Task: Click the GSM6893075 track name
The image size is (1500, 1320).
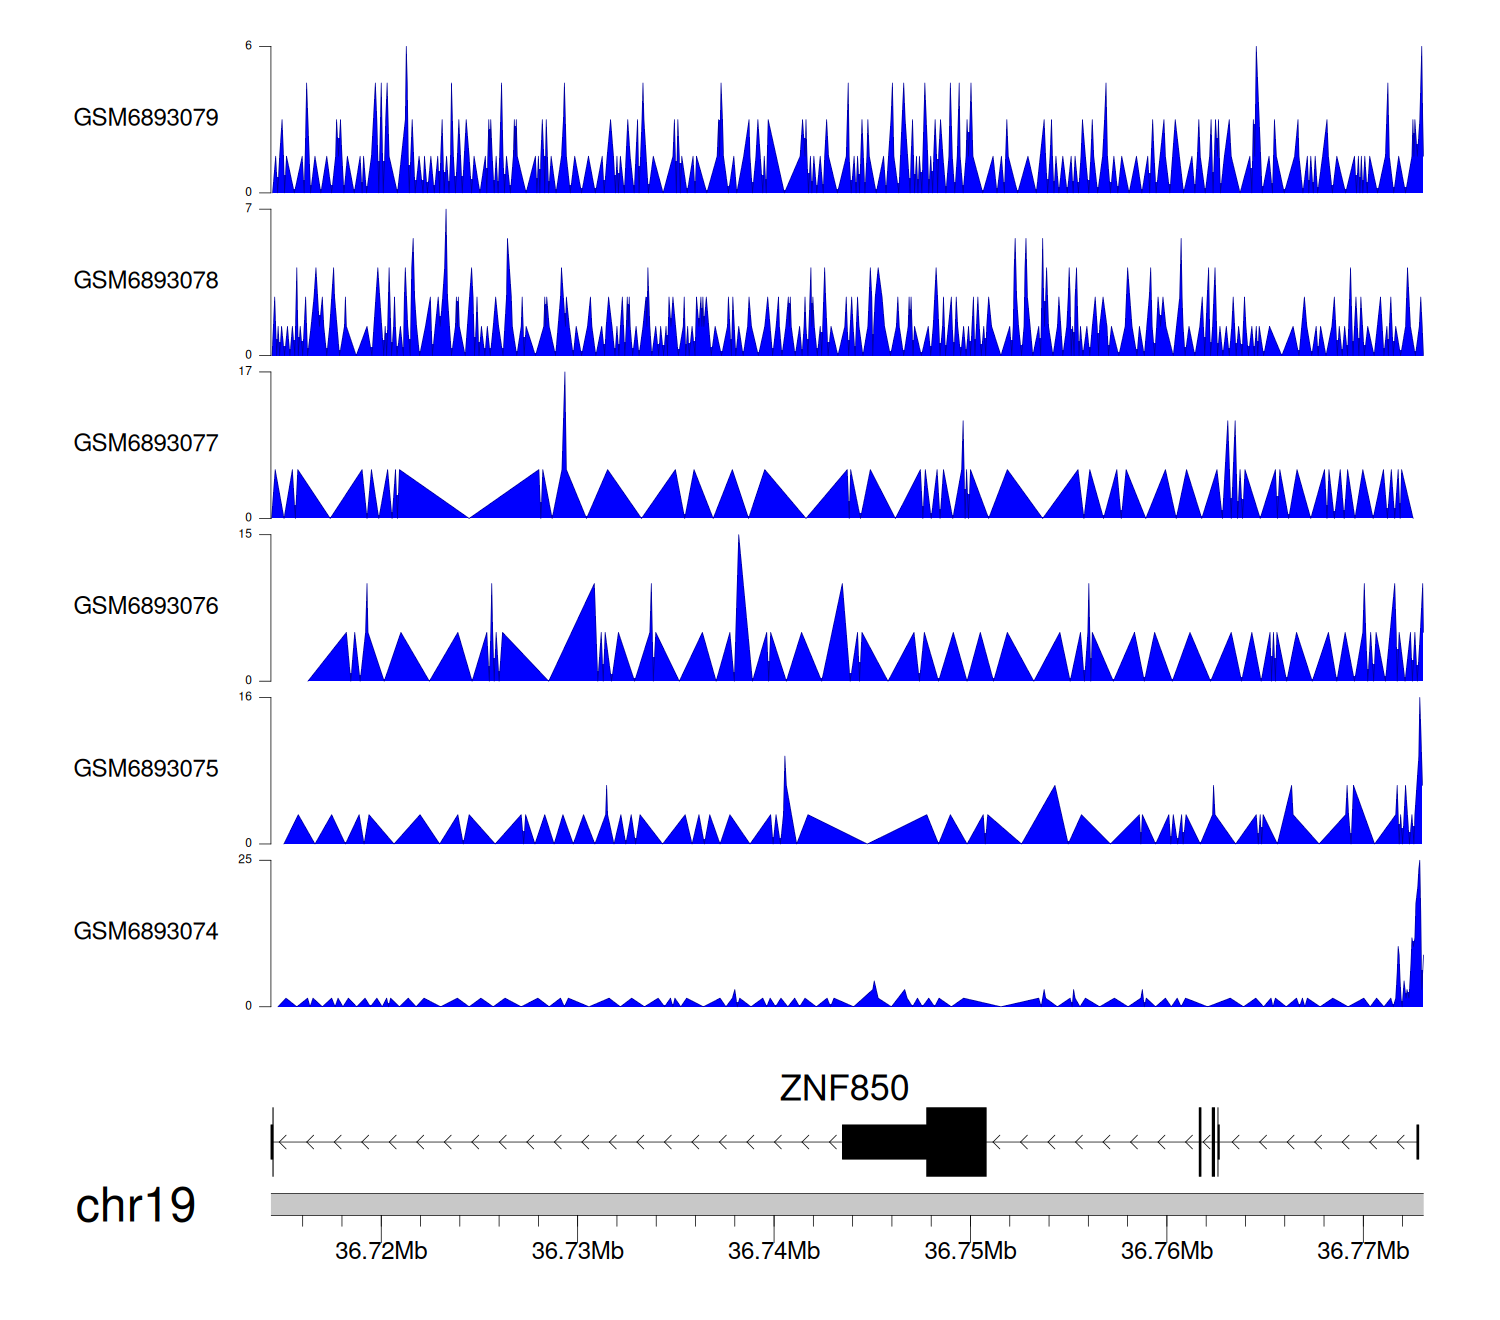Action: [x=146, y=769]
